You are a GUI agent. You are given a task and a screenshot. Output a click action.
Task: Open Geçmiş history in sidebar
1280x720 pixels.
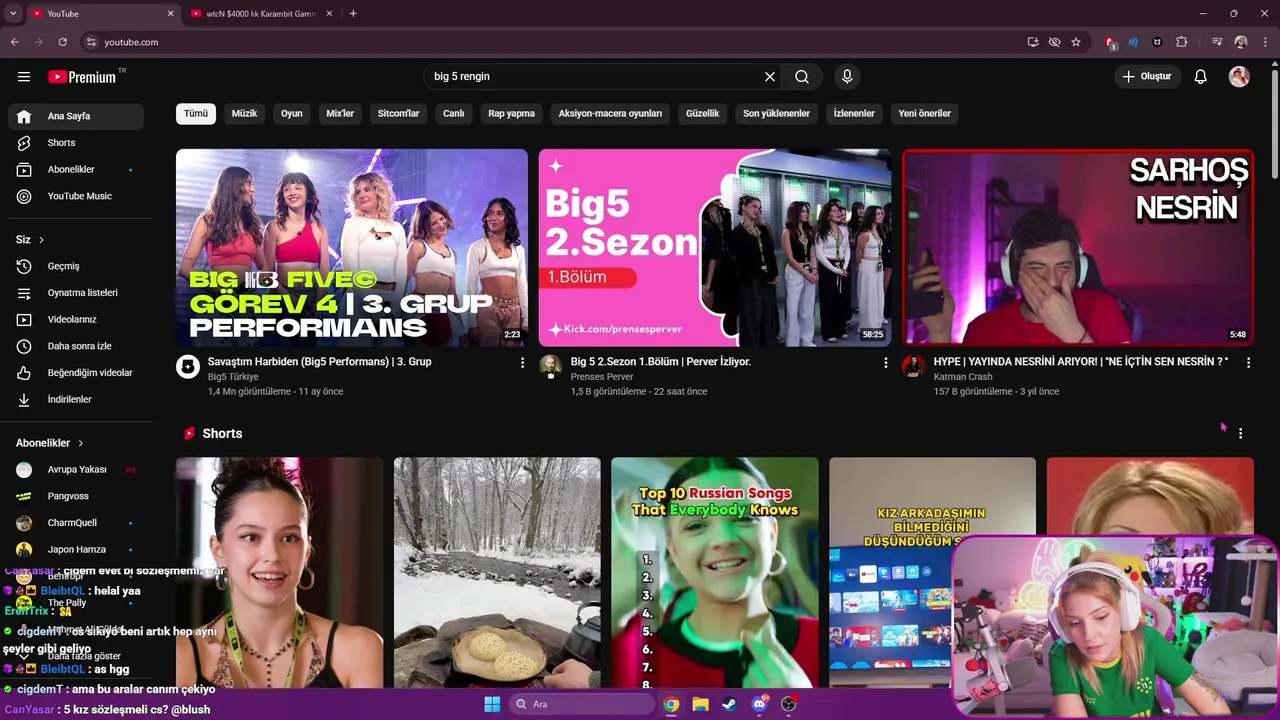(76, 266)
